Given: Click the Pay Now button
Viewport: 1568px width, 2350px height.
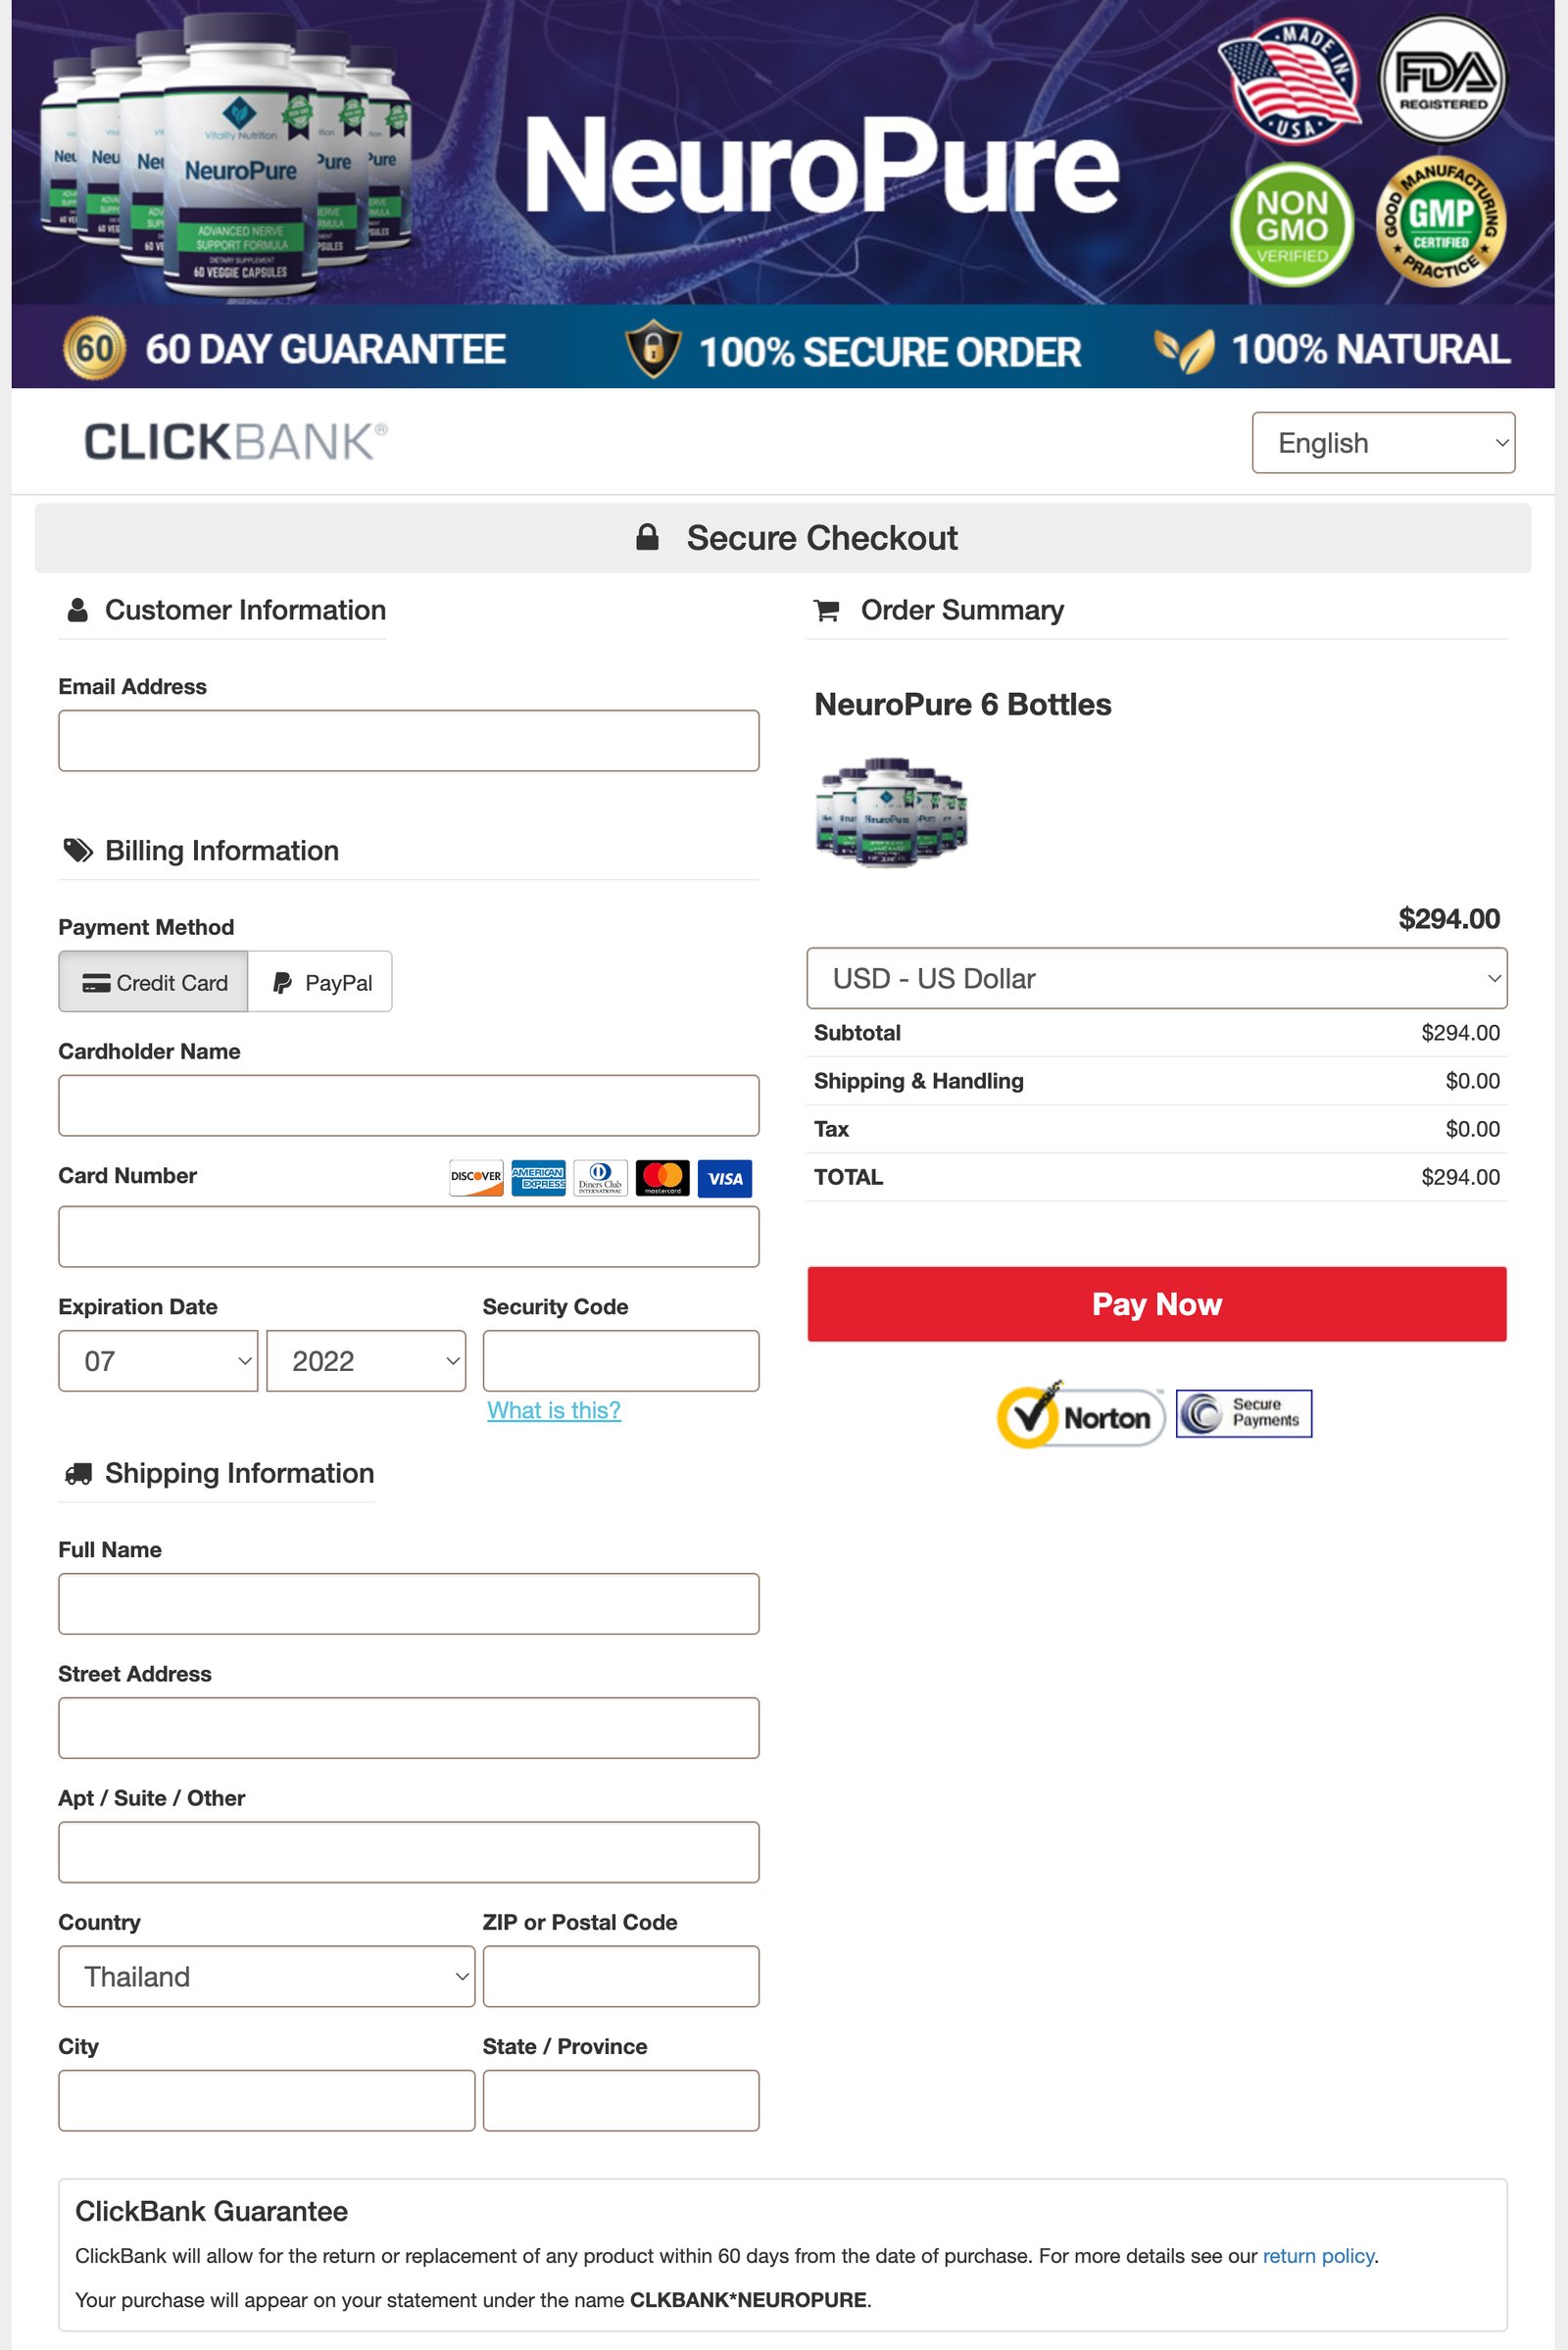Looking at the screenshot, I should 1156,1304.
